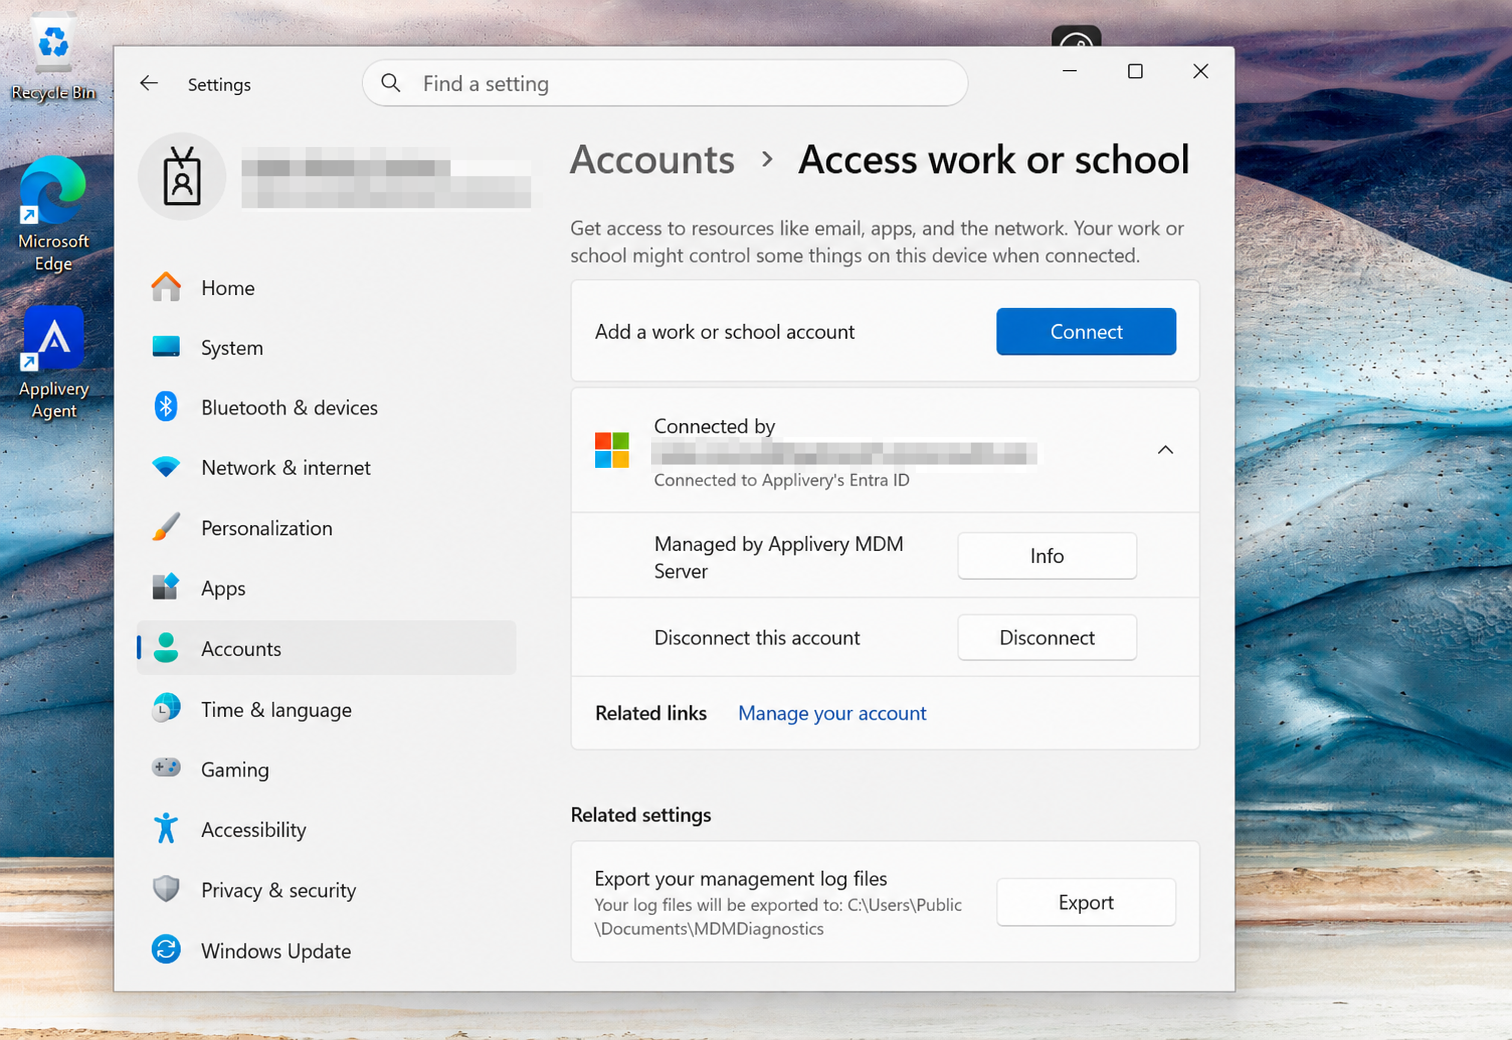Image resolution: width=1512 pixels, height=1040 pixels.
Task: Focus the Find a setting search box
Action: tap(665, 83)
